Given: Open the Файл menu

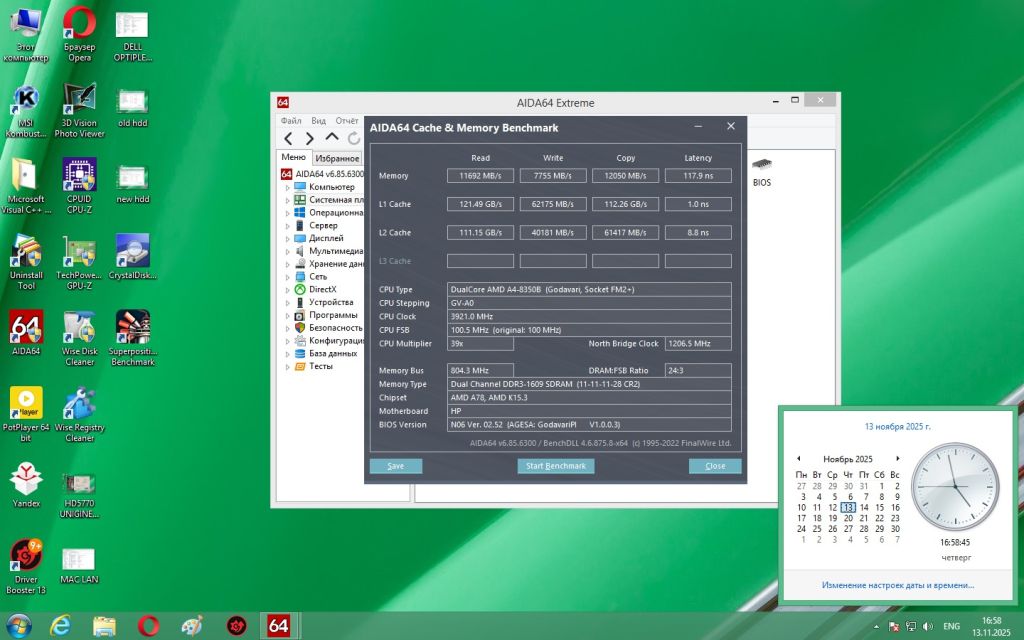Looking at the screenshot, I should [x=291, y=121].
